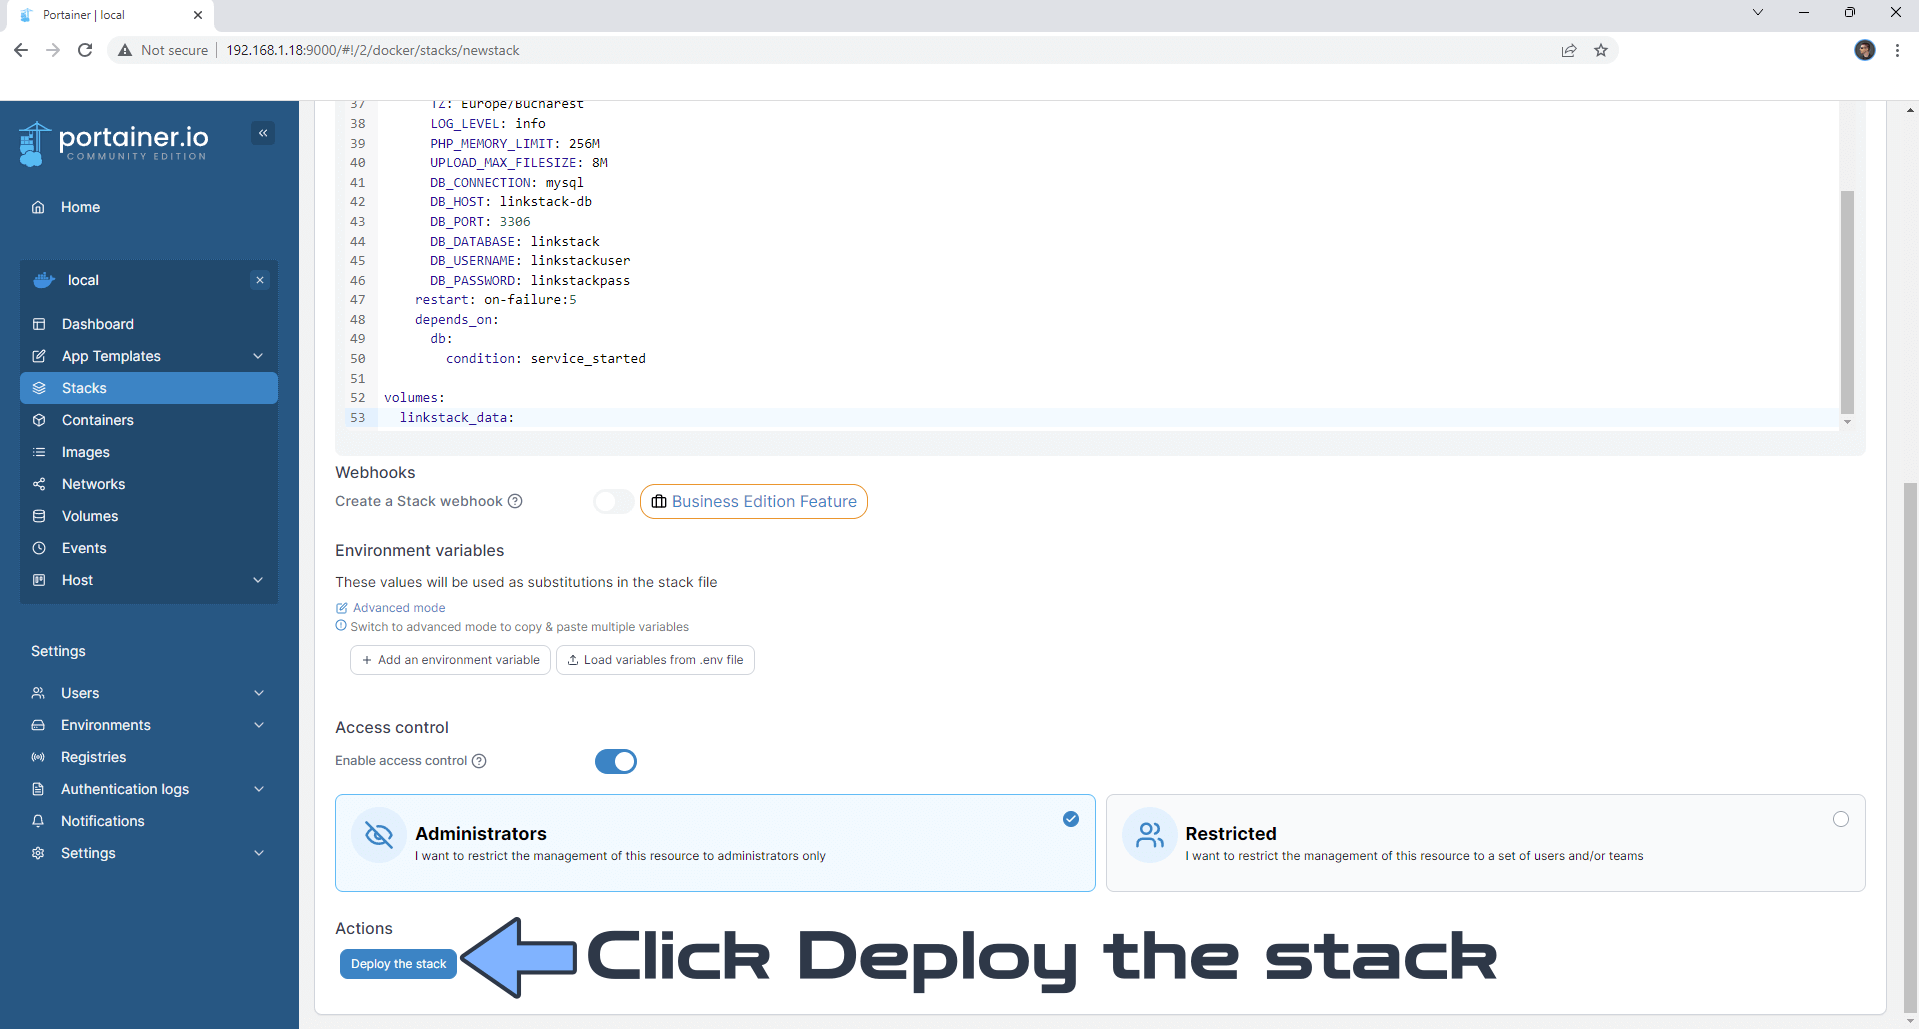Disable access control

(615, 761)
